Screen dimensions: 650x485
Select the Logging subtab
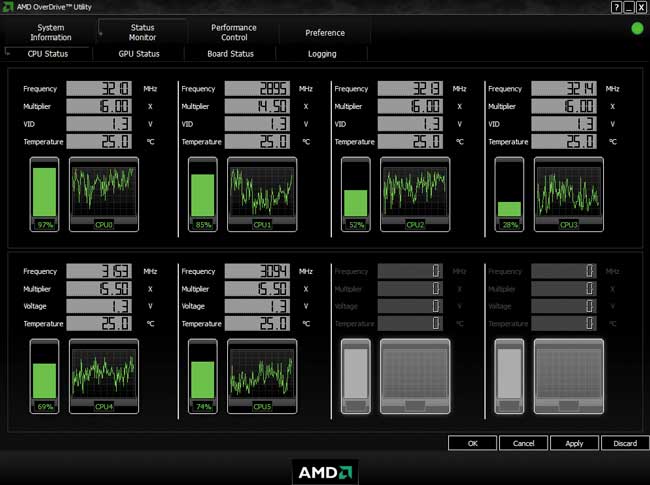[x=322, y=54]
